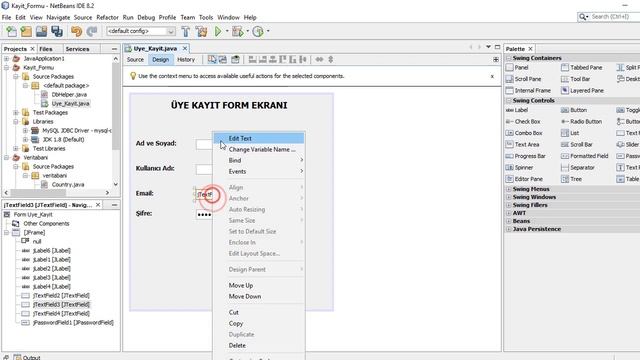Click the Open Project toolbar icon
This screenshot has height=360, width=640.
pos(41,31)
